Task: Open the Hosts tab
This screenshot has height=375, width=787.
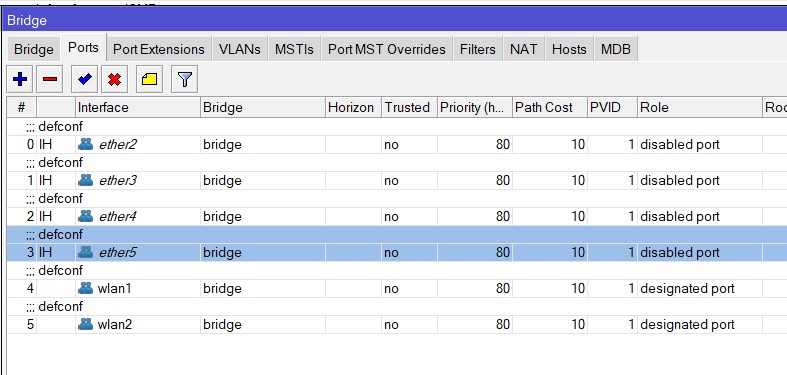Action: click(569, 49)
